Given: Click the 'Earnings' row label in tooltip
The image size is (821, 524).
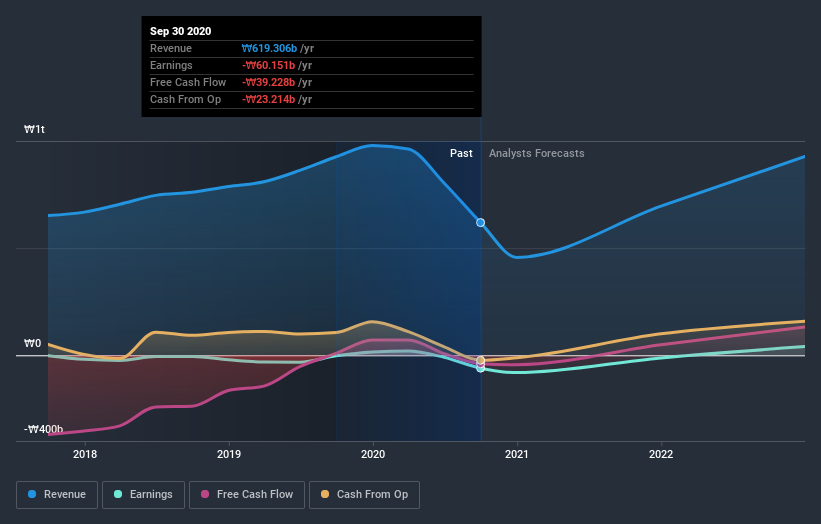Looking at the screenshot, I should (x=171, y=65).
